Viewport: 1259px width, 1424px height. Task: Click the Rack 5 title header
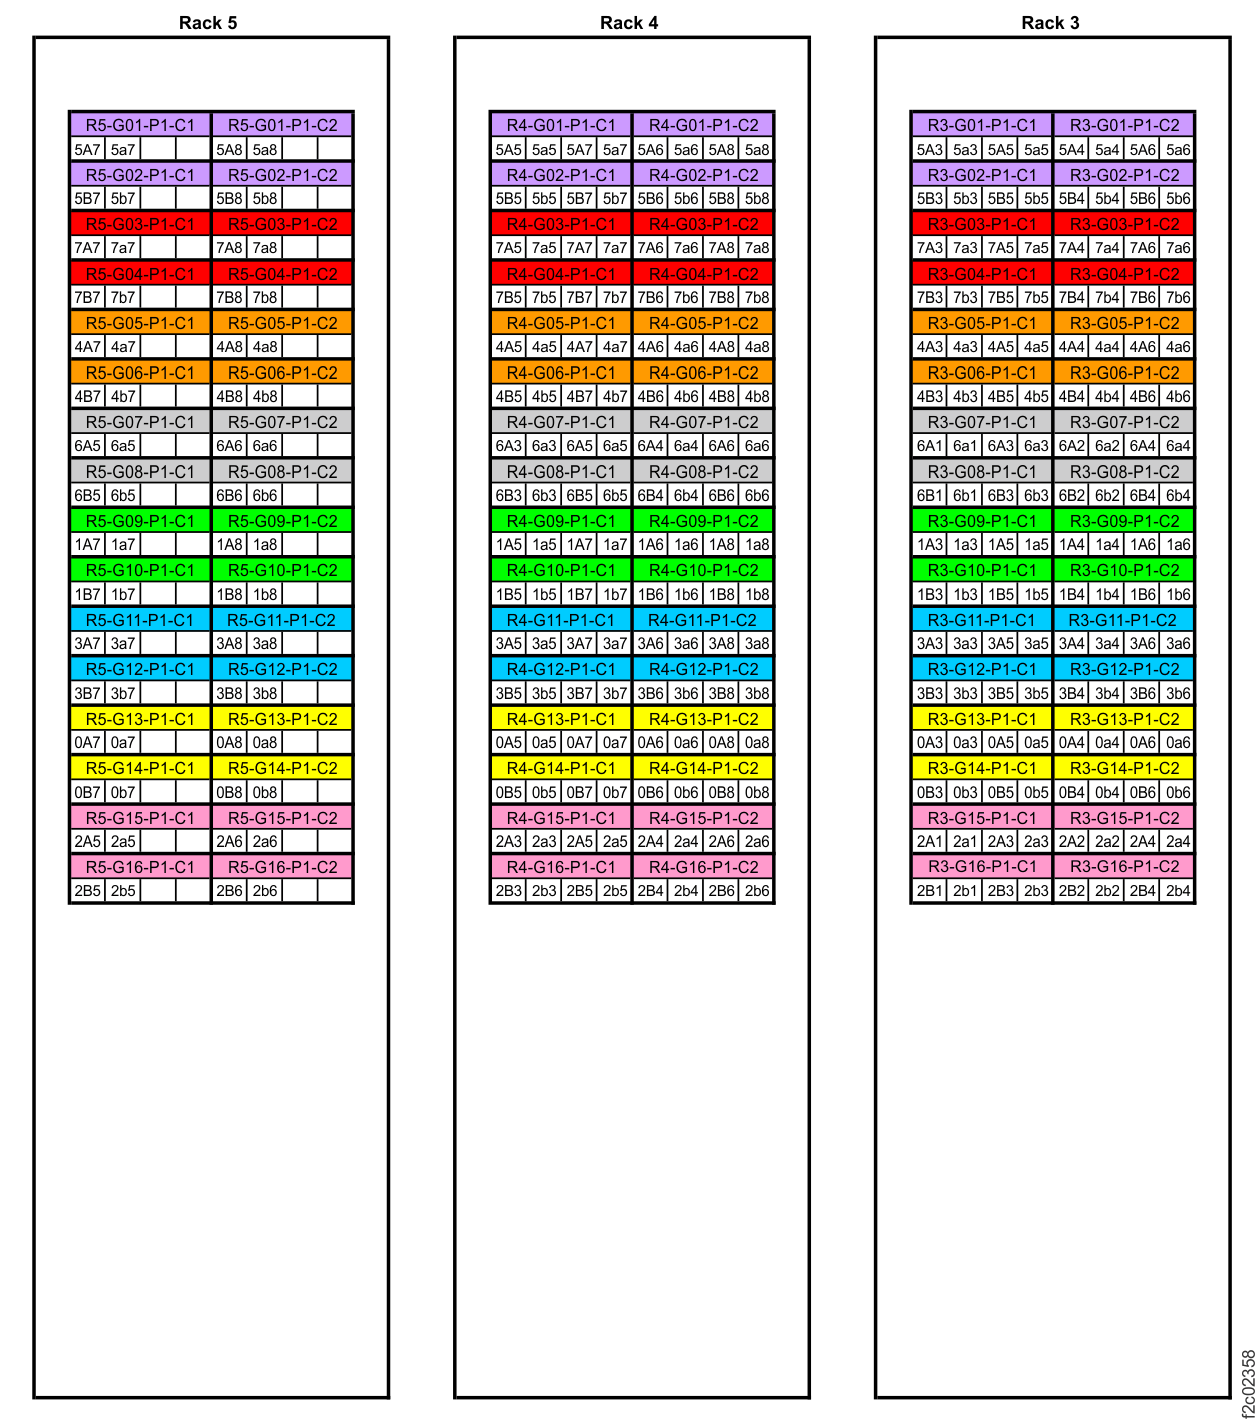click(x=209, y=18)
